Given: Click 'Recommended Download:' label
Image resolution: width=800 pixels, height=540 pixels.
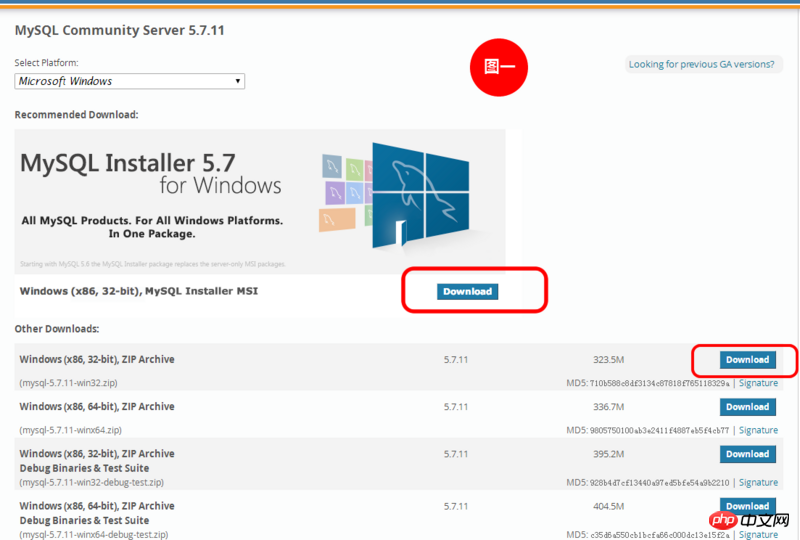Looking at the screenshot, I should point(76,114).
